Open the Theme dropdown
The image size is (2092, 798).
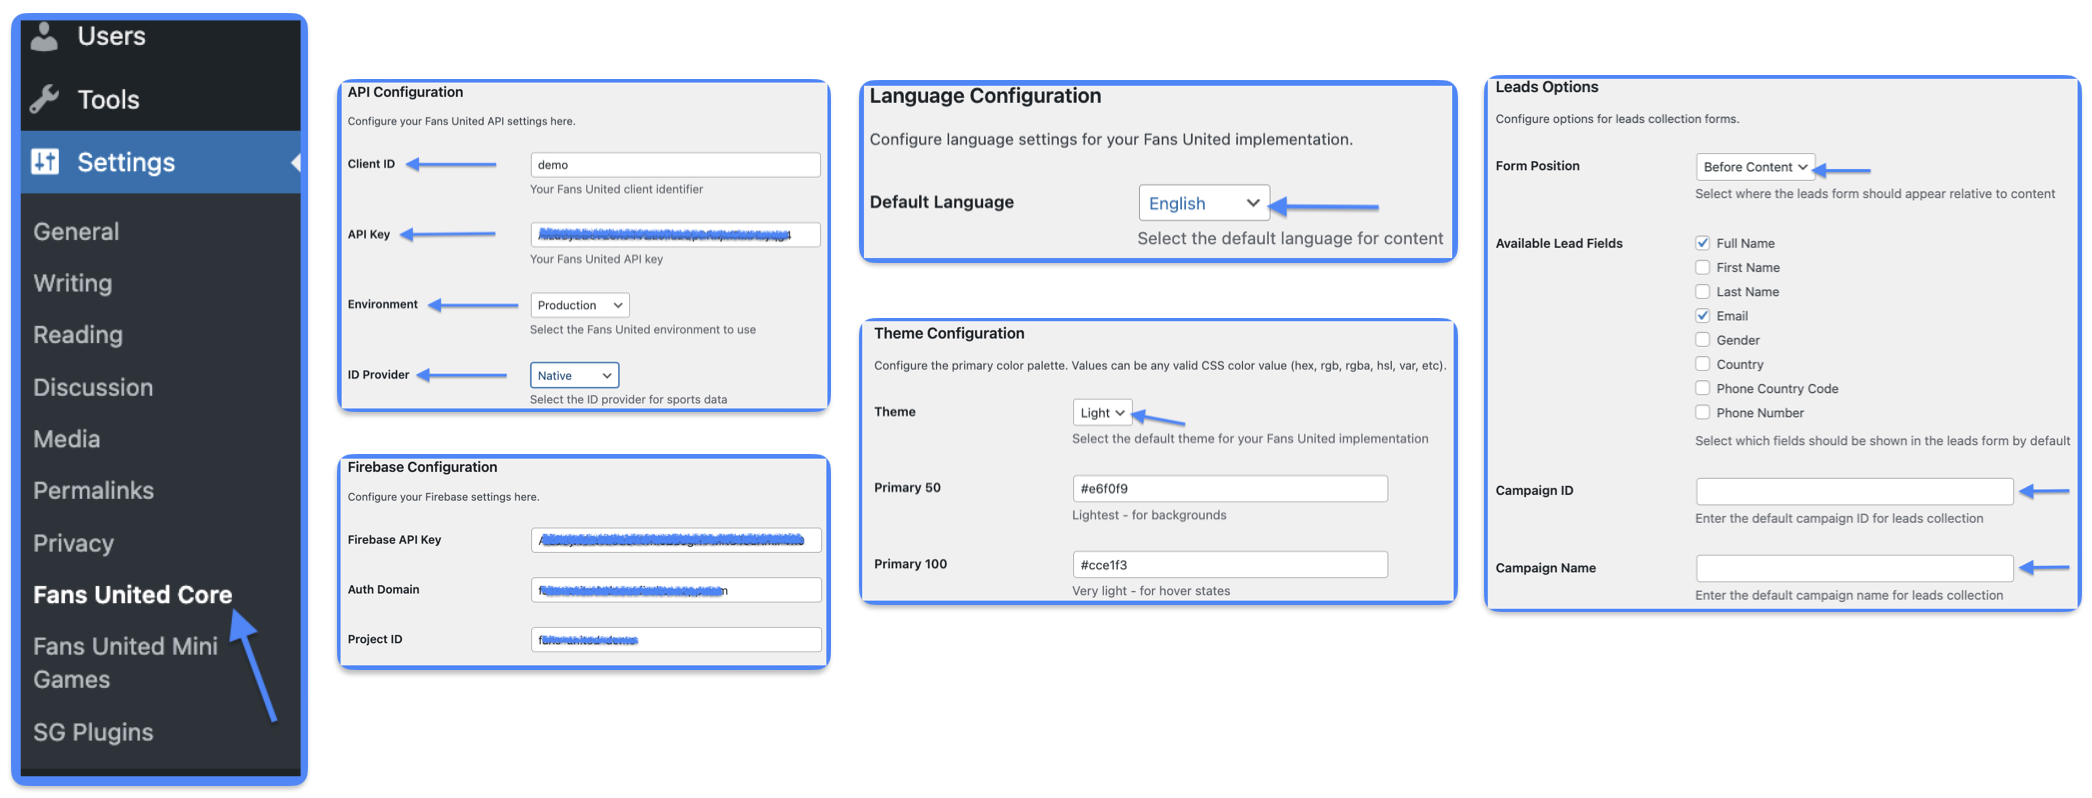pos(1102,412)
